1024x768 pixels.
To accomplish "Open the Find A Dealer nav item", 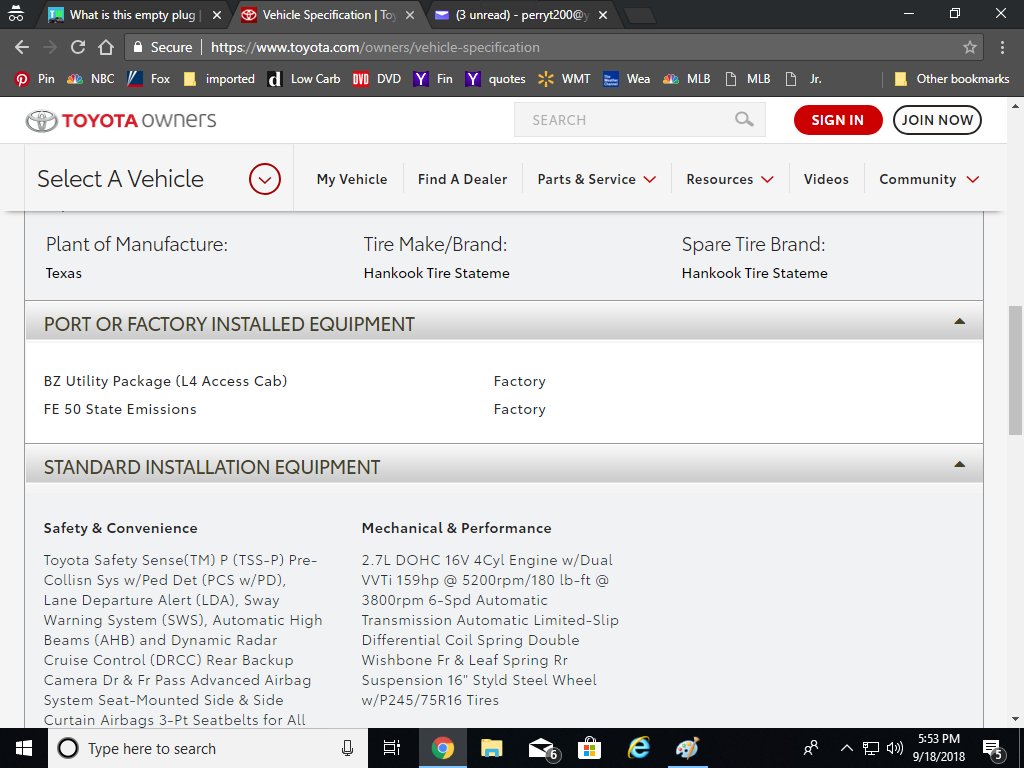I will click(462, 179).
